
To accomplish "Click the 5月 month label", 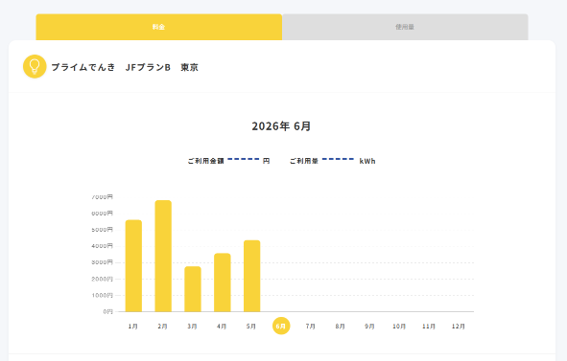I will pyautogui.click(x=251, y=326).
